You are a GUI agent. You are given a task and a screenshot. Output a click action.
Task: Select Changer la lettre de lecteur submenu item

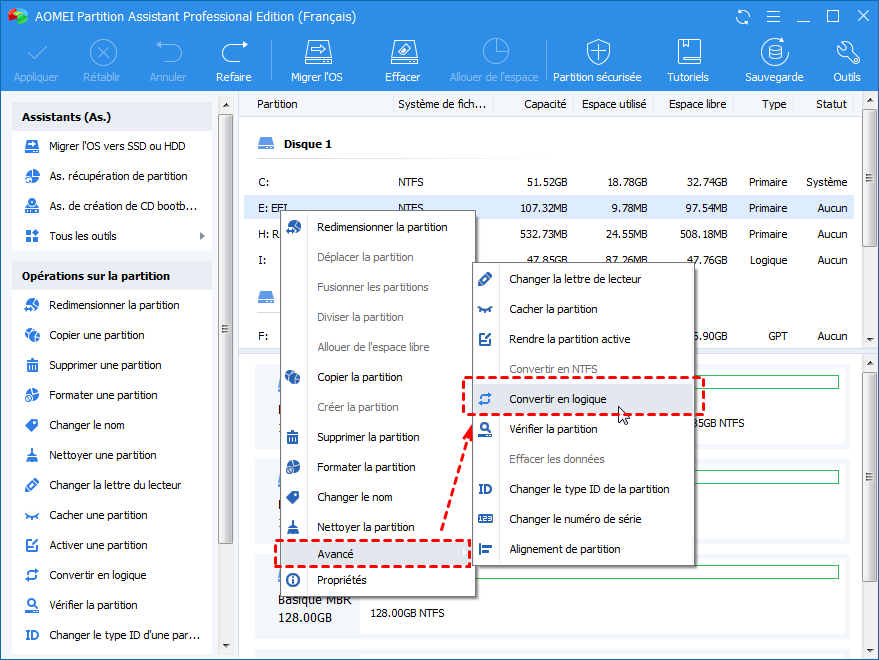click(x=574, y=279)
